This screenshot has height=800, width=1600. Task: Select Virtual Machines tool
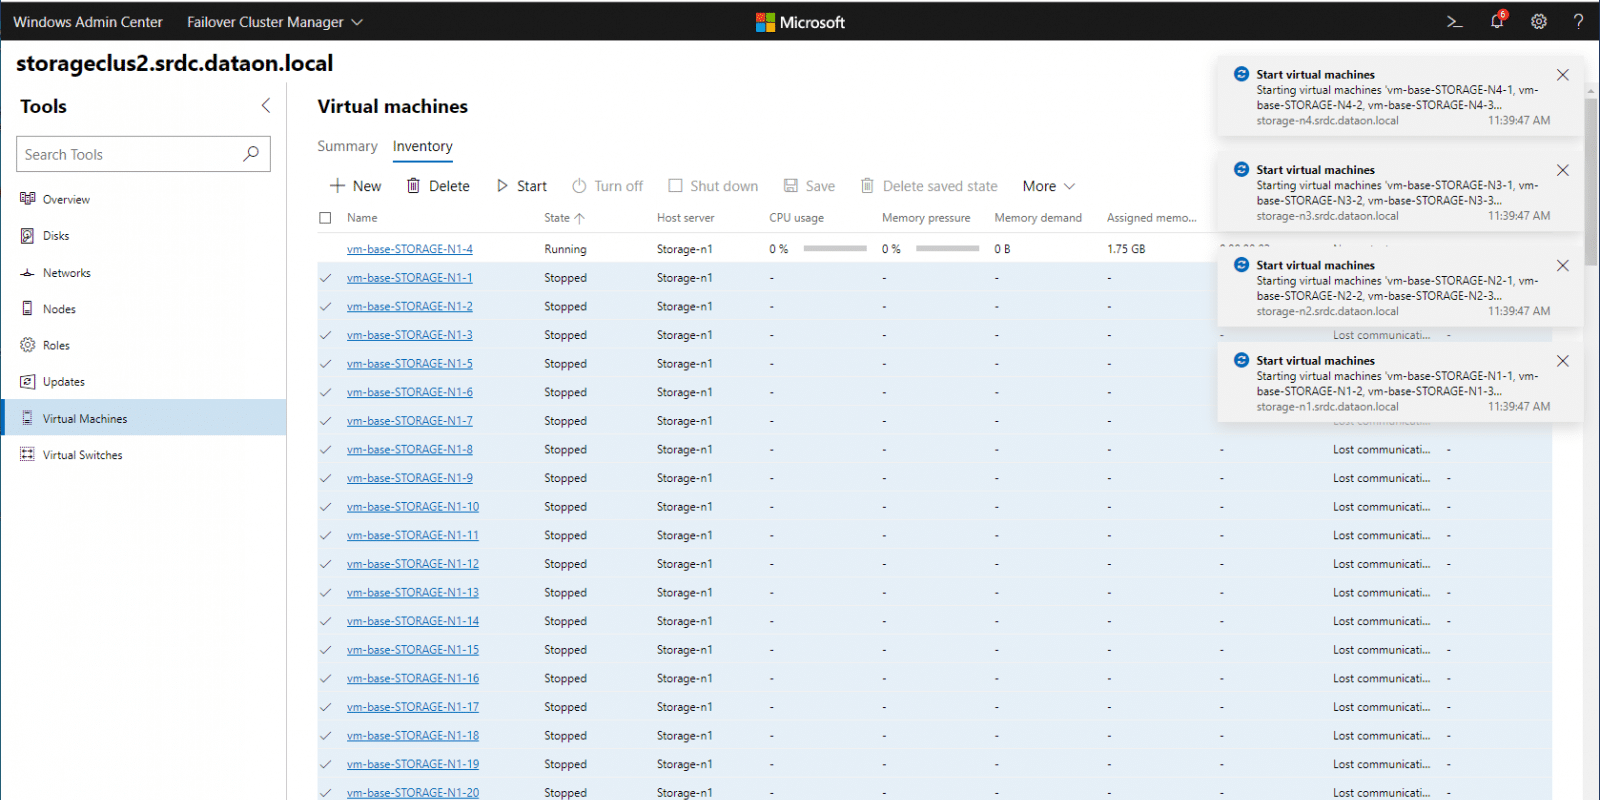point(143,418)
